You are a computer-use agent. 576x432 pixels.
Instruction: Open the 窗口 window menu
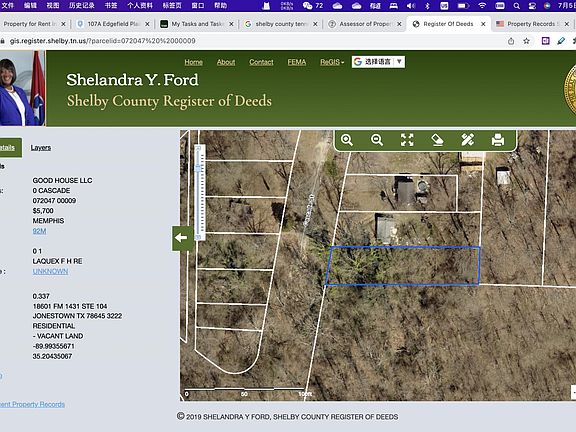point(198,6)
